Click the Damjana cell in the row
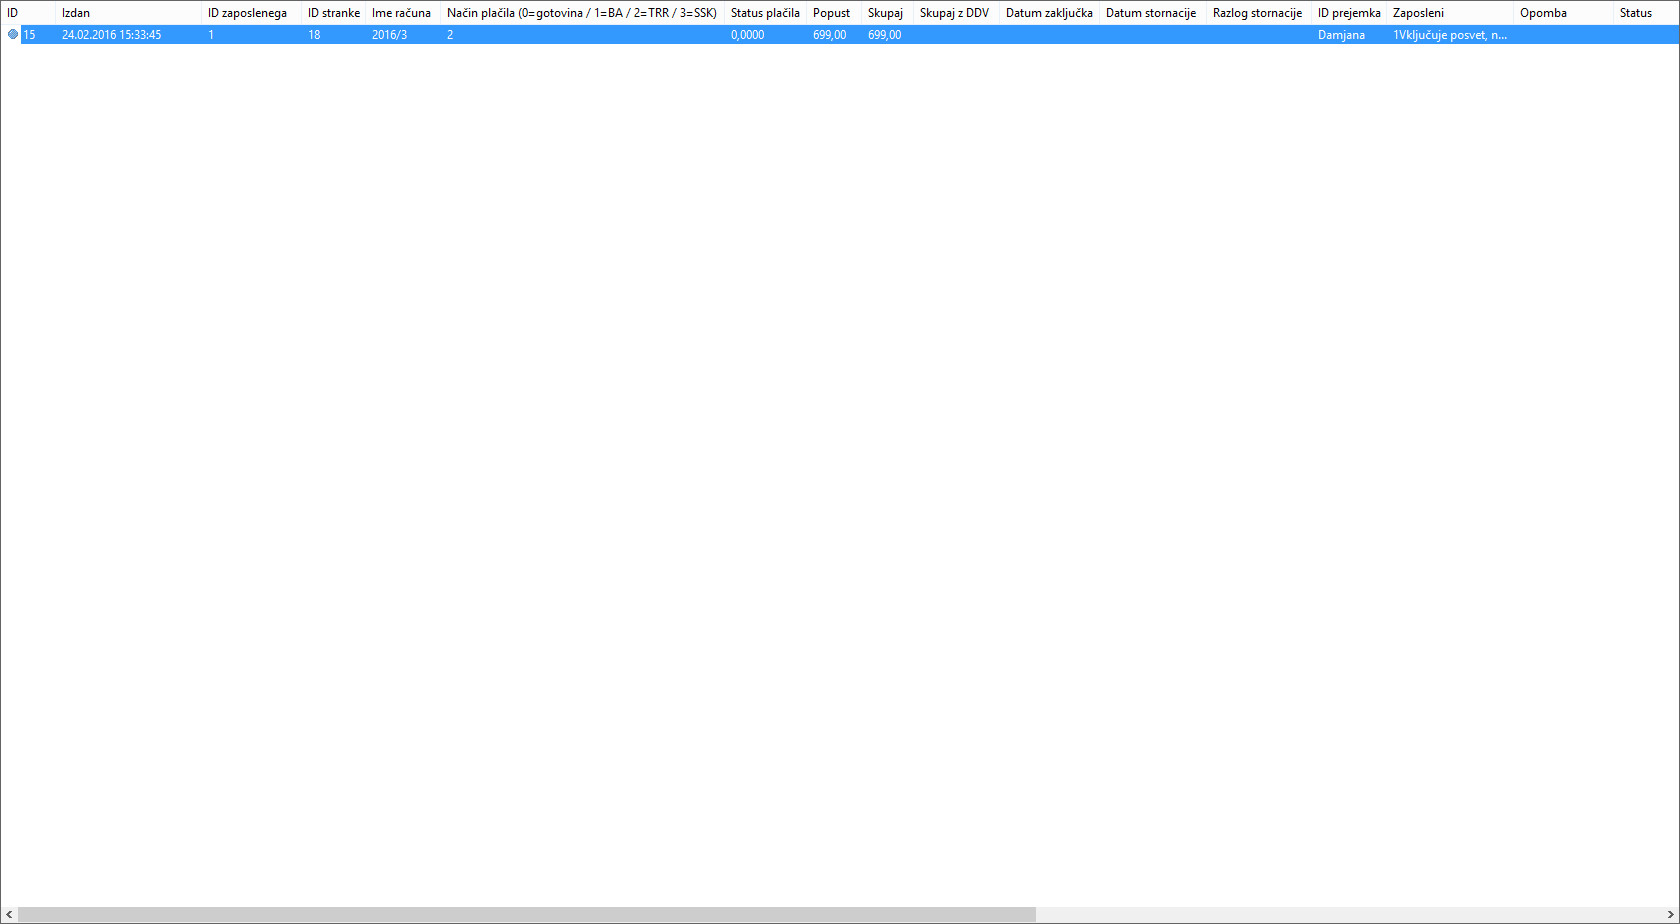The image size is (1680, 924). [x=1341, y=35]
